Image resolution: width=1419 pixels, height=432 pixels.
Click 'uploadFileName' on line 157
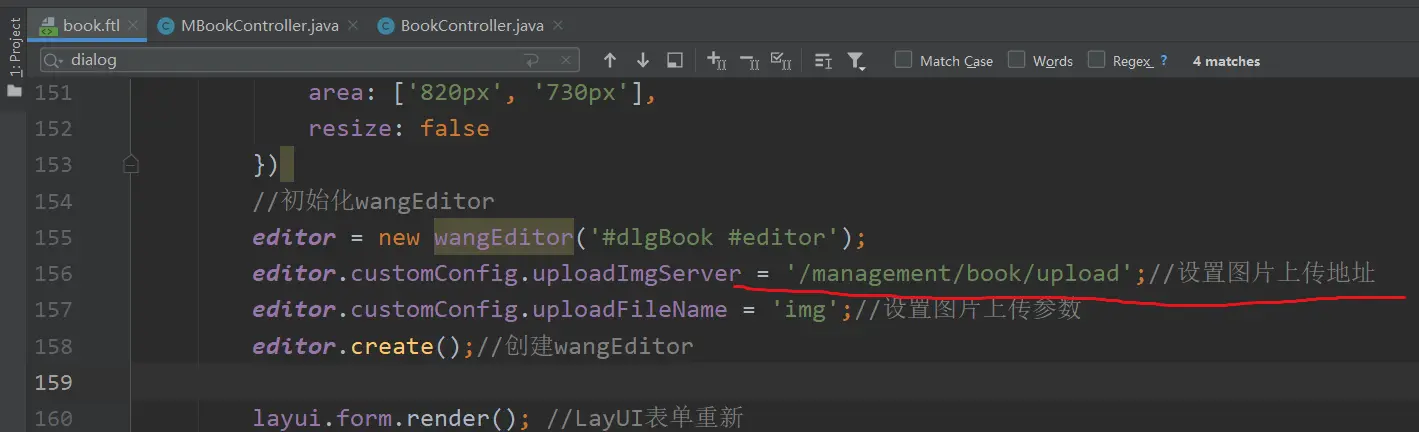pos(629,309)
